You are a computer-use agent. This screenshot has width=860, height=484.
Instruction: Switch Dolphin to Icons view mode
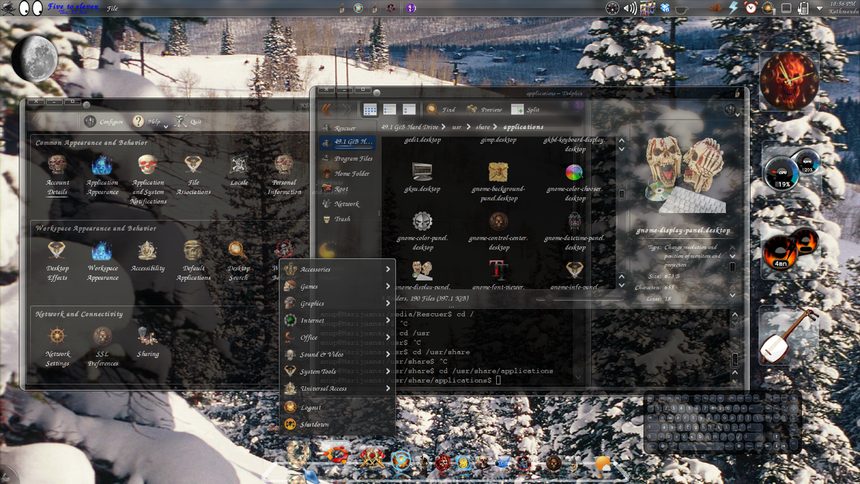(x=370, y=110)
